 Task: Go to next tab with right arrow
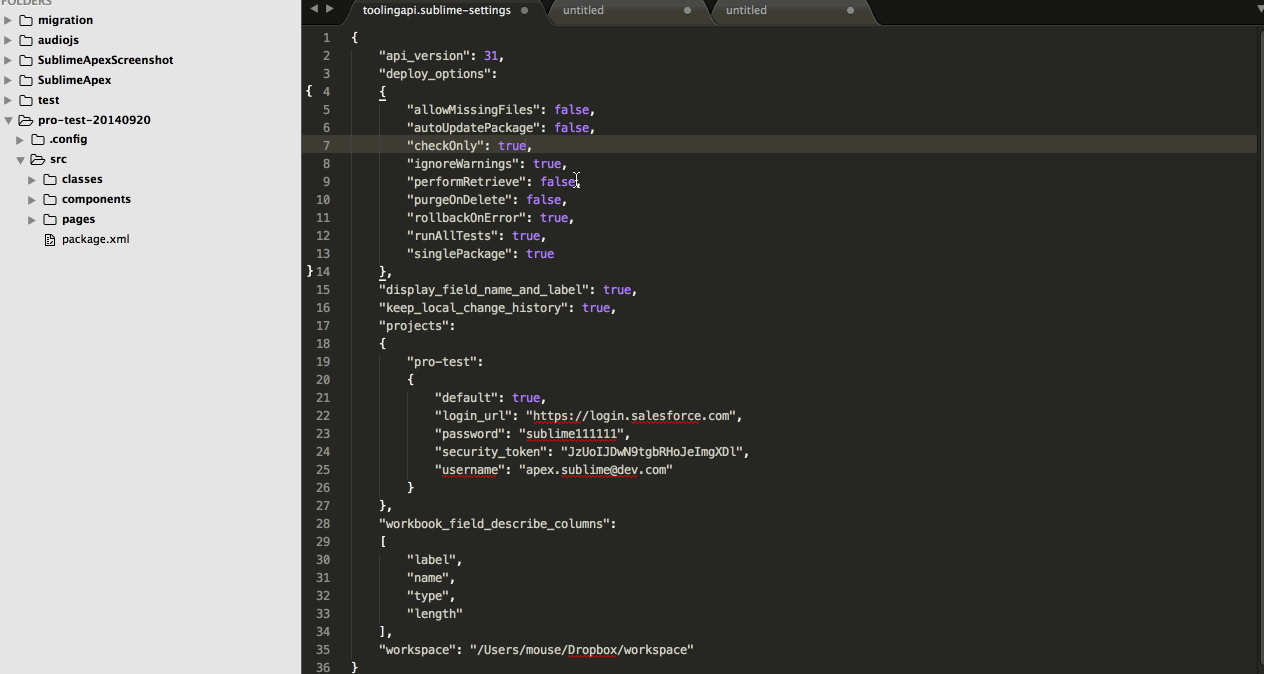[330, 9]
